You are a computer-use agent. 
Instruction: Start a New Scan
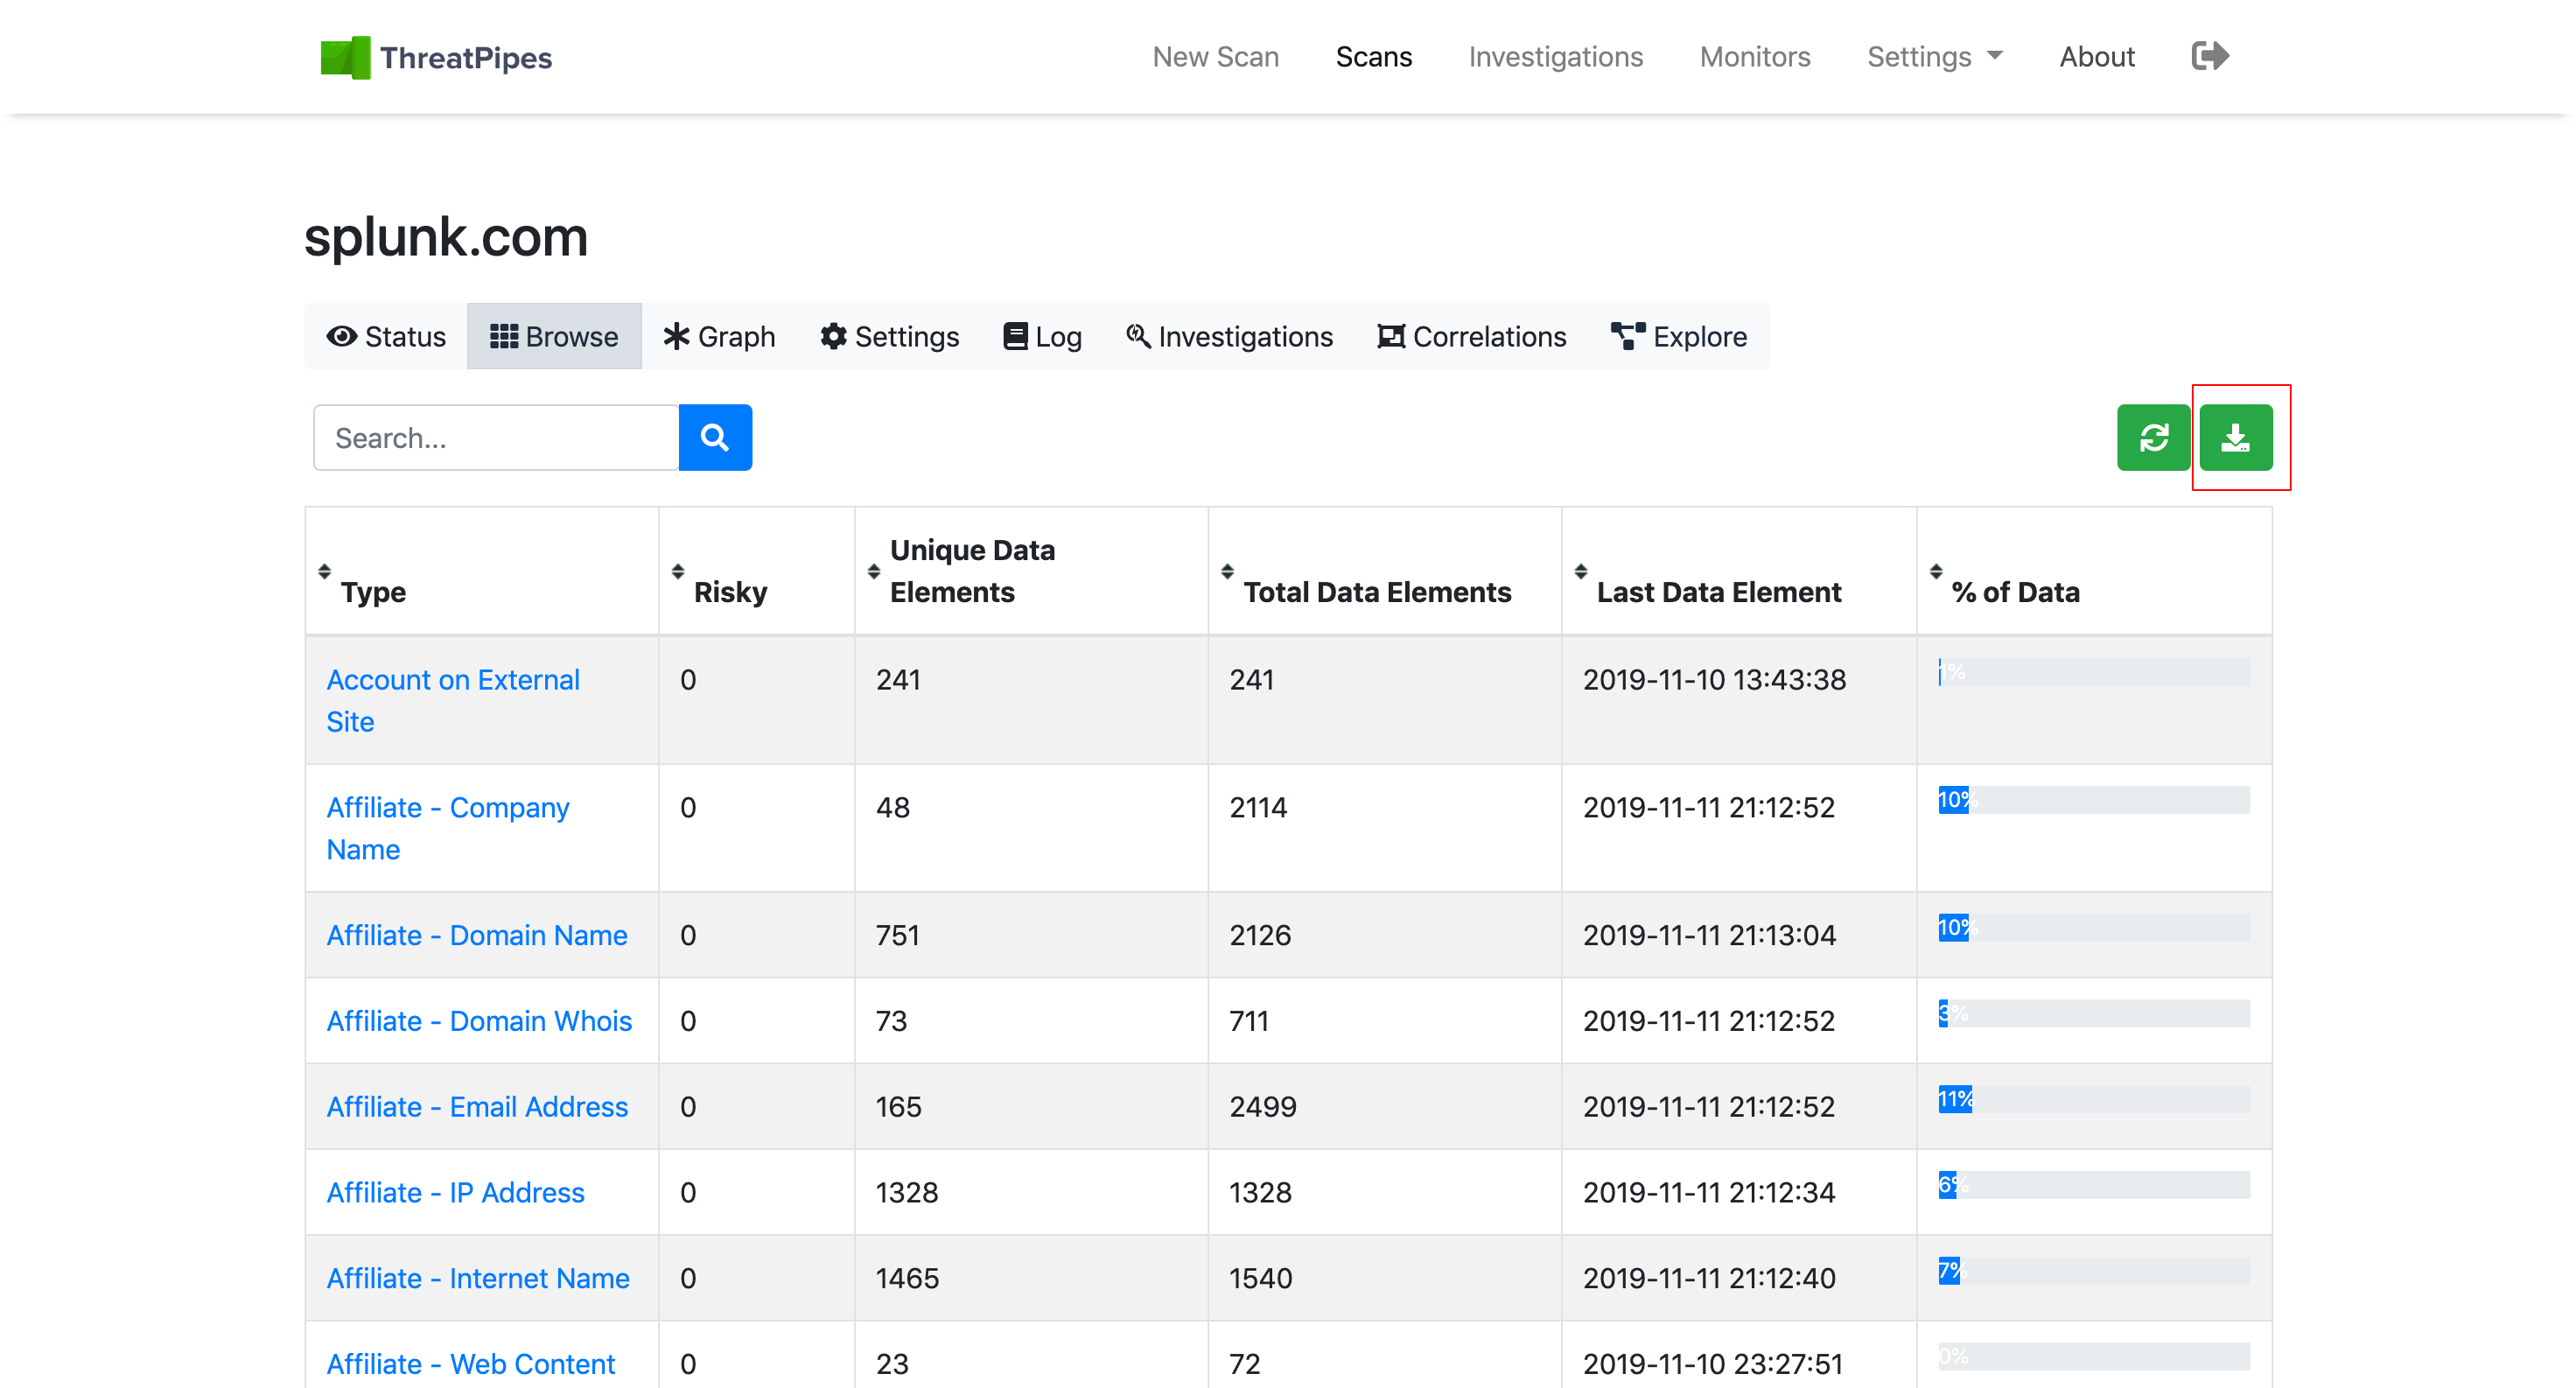[x=1215, y=56]
